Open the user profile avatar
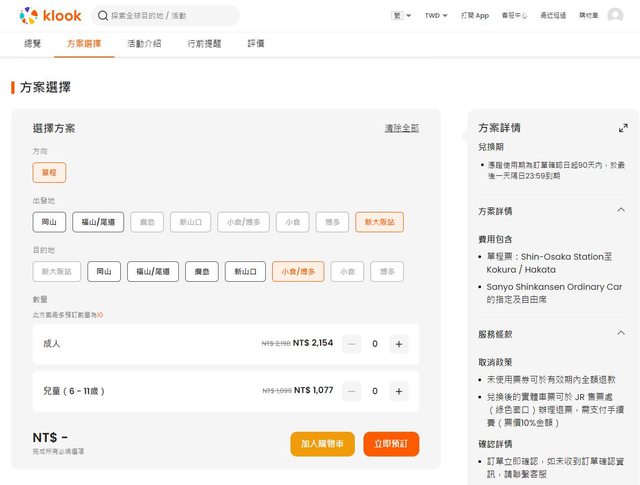 [x=615, y=15]
